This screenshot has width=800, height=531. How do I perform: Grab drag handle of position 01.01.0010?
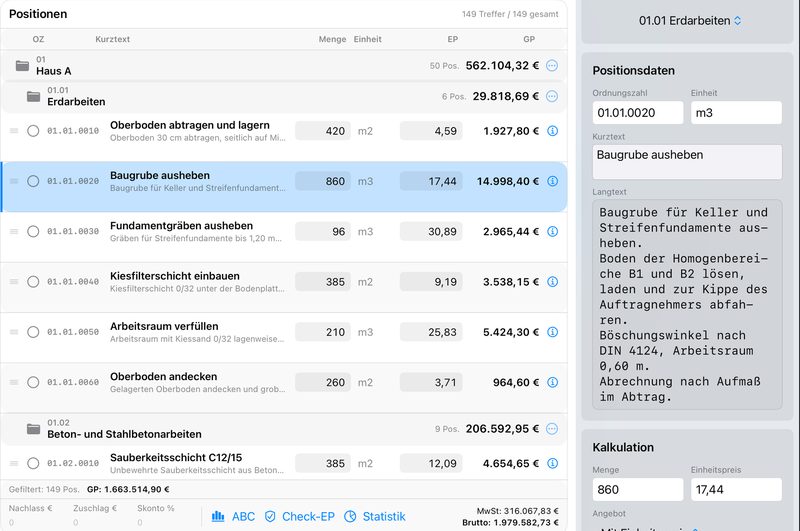coord(14,131)
